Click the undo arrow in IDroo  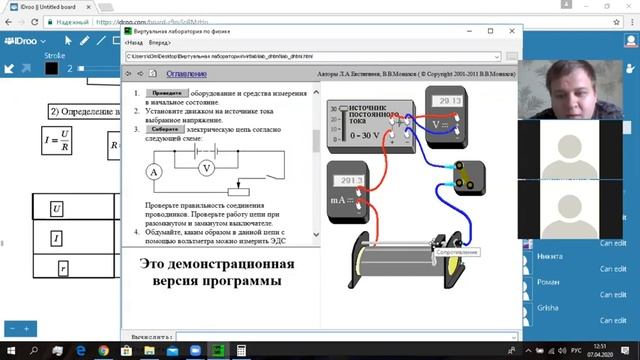[x=9, y=69]
